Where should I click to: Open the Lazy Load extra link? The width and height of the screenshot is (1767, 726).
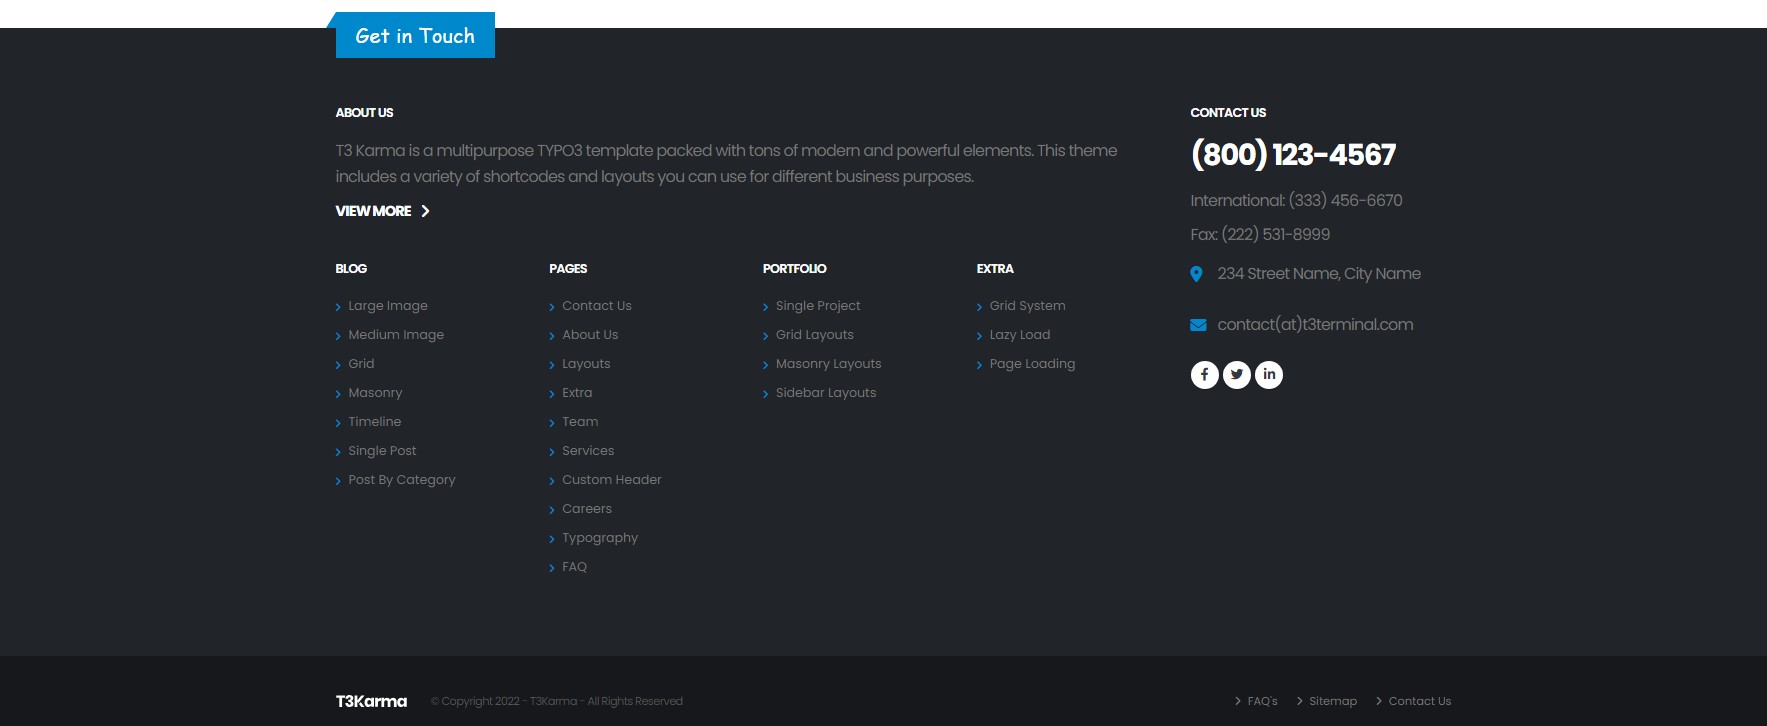[x=1019, y=335]
